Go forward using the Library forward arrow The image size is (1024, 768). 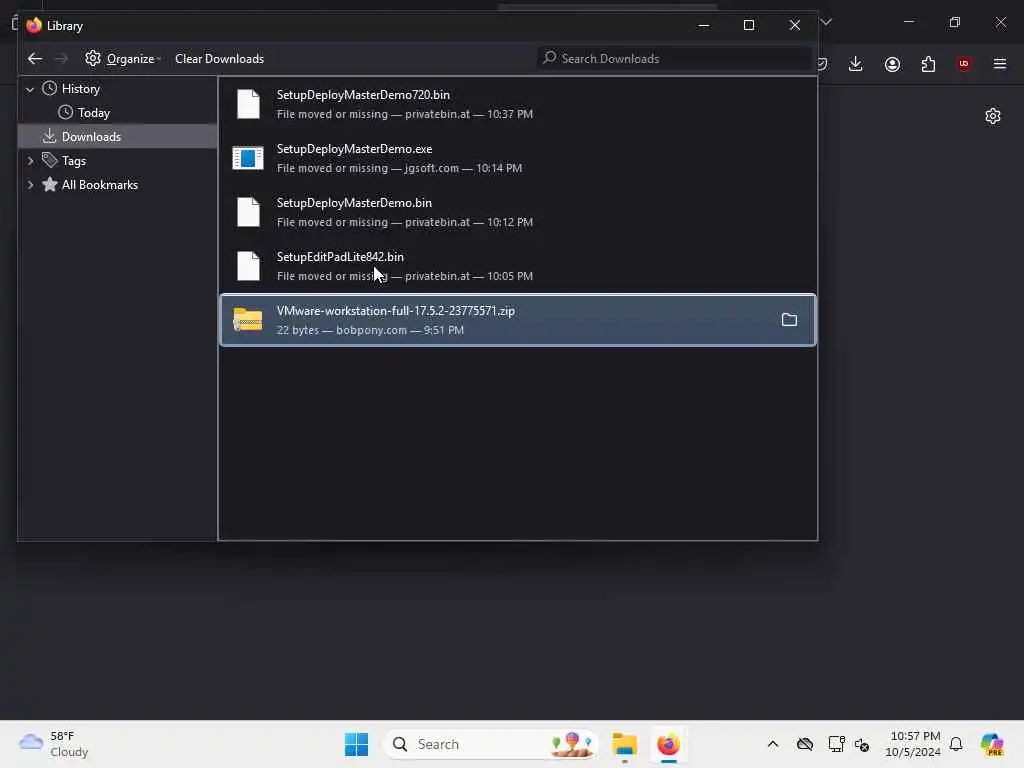pos(61,59)
